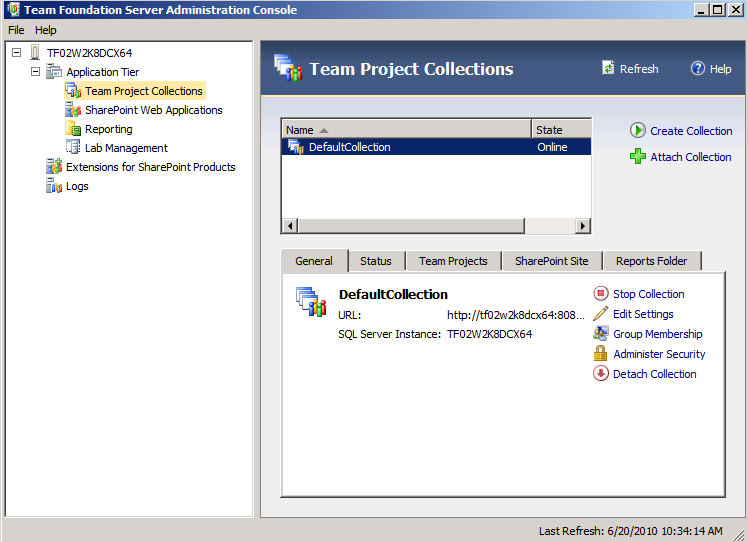Screen dimensions: 748x542
Task: Click the padlock Administer Security icon
Action: pos(601,354)
